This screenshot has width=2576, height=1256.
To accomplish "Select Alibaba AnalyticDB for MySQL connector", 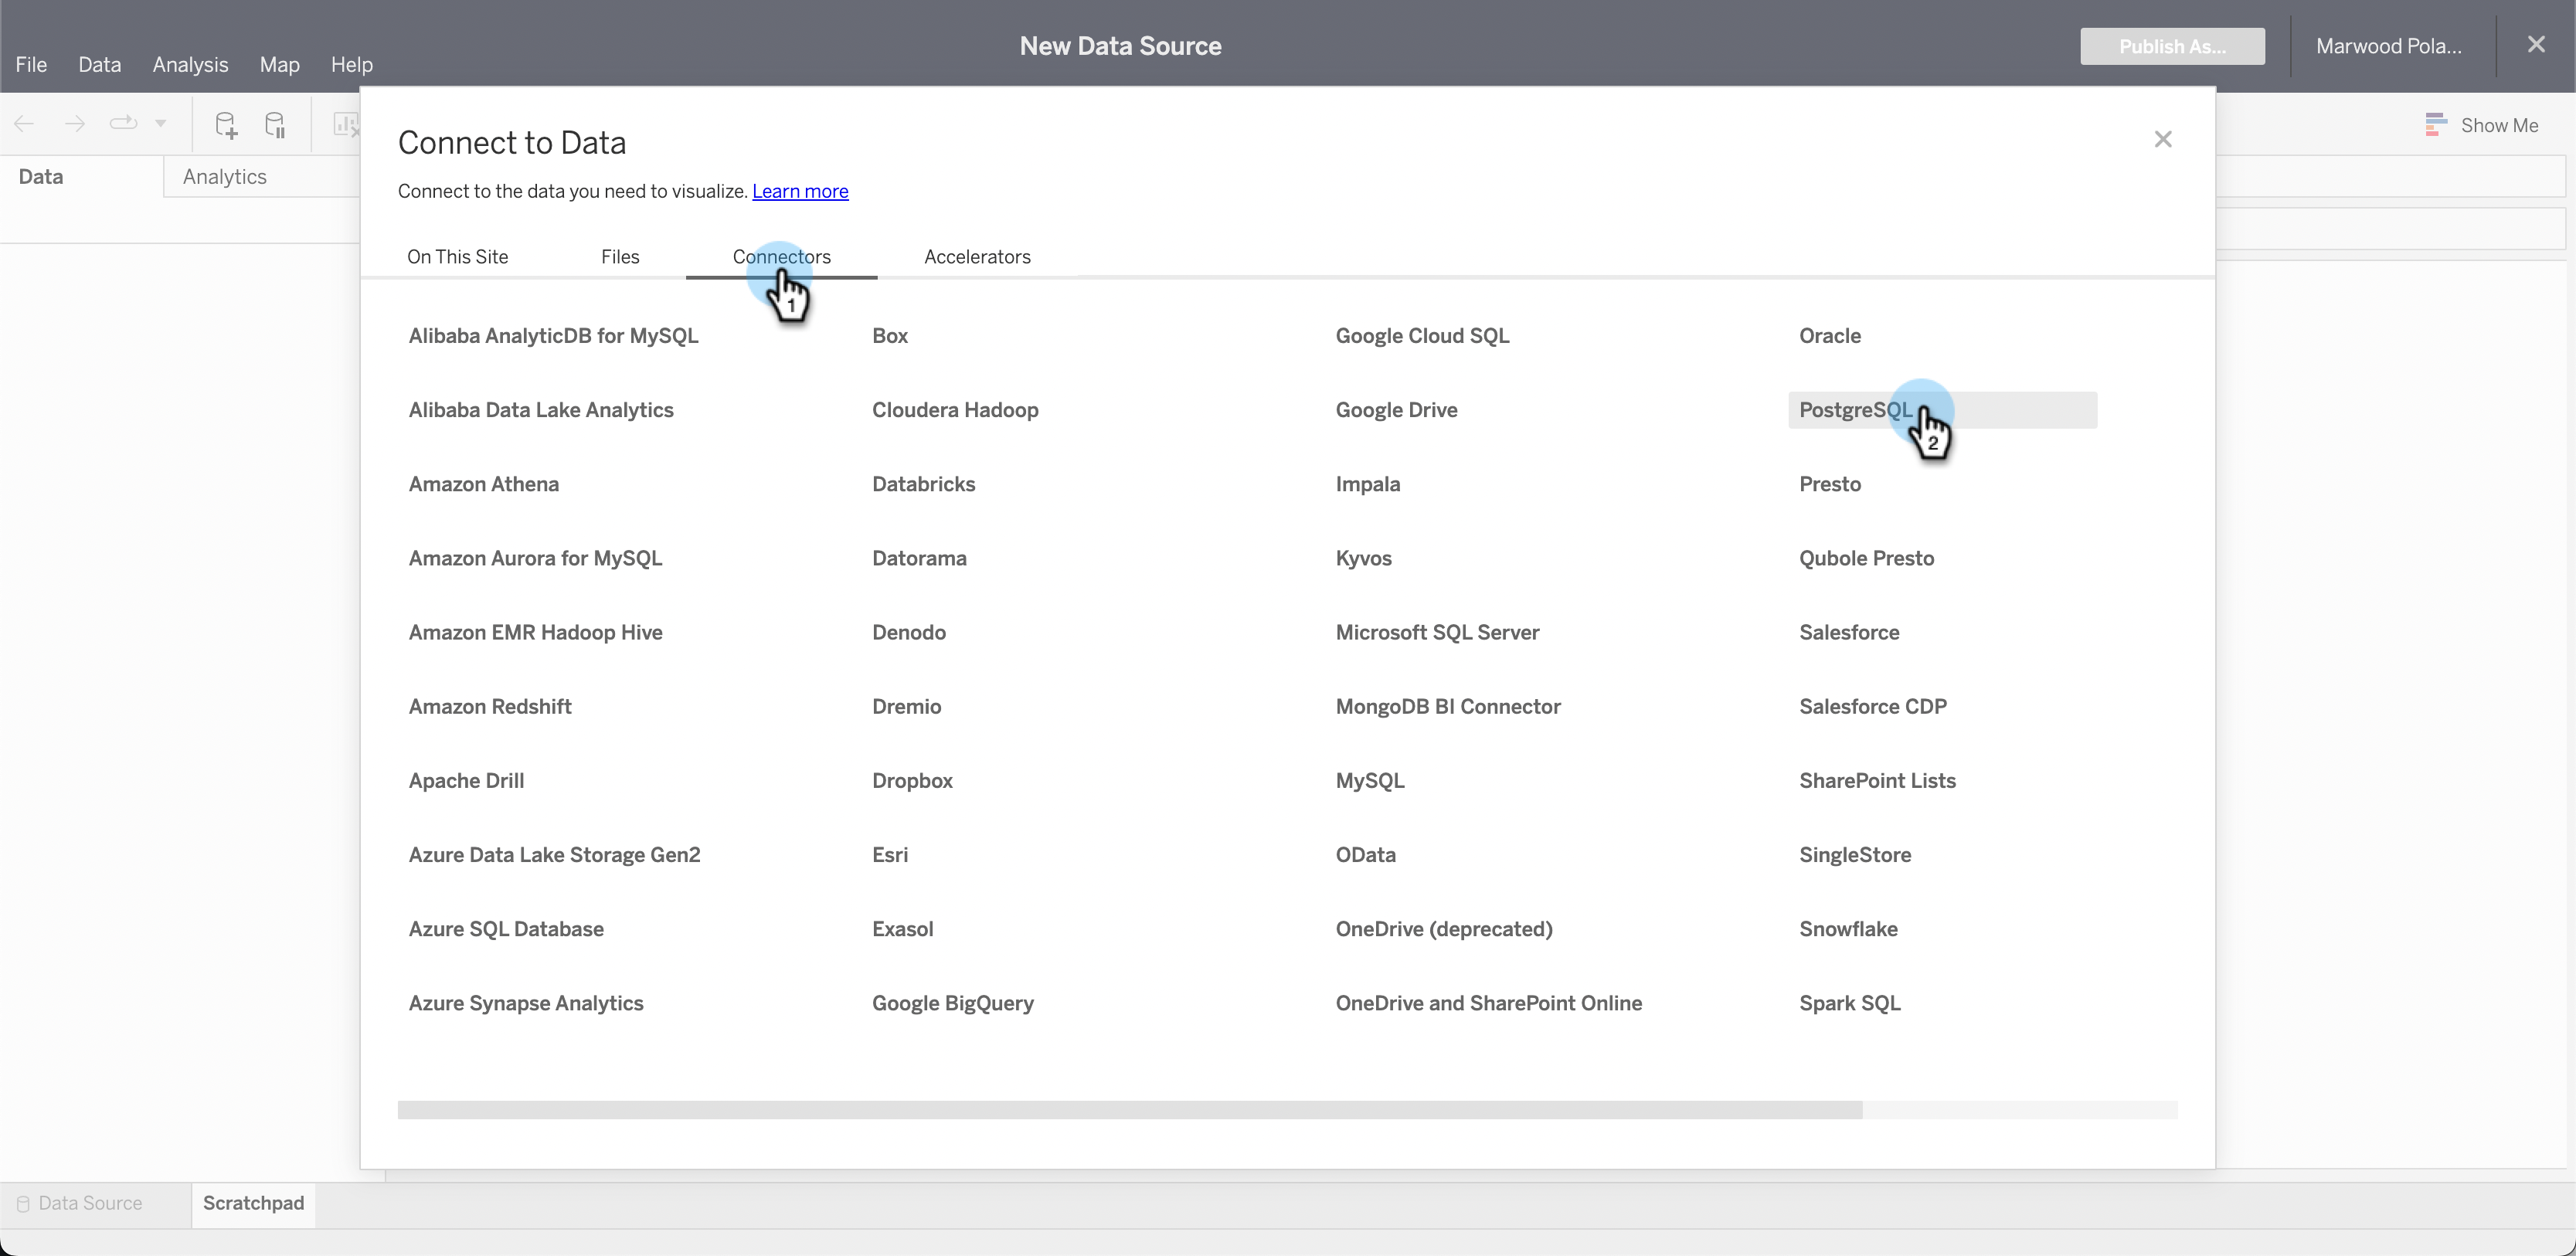I will pyautogui.click(x=553, y=336).
